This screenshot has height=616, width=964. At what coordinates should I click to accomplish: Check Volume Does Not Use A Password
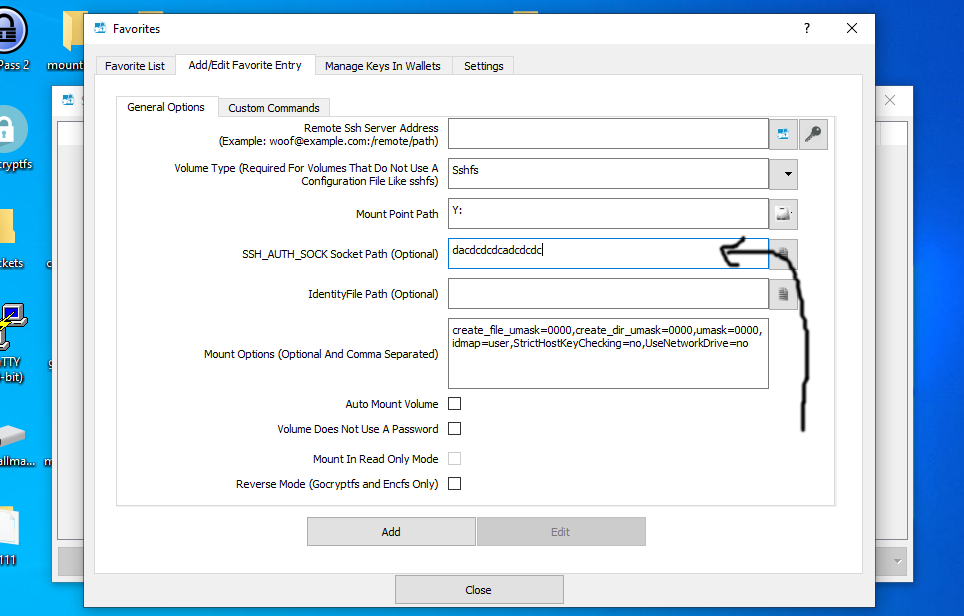pyautogui.click(x=454, y=428)
